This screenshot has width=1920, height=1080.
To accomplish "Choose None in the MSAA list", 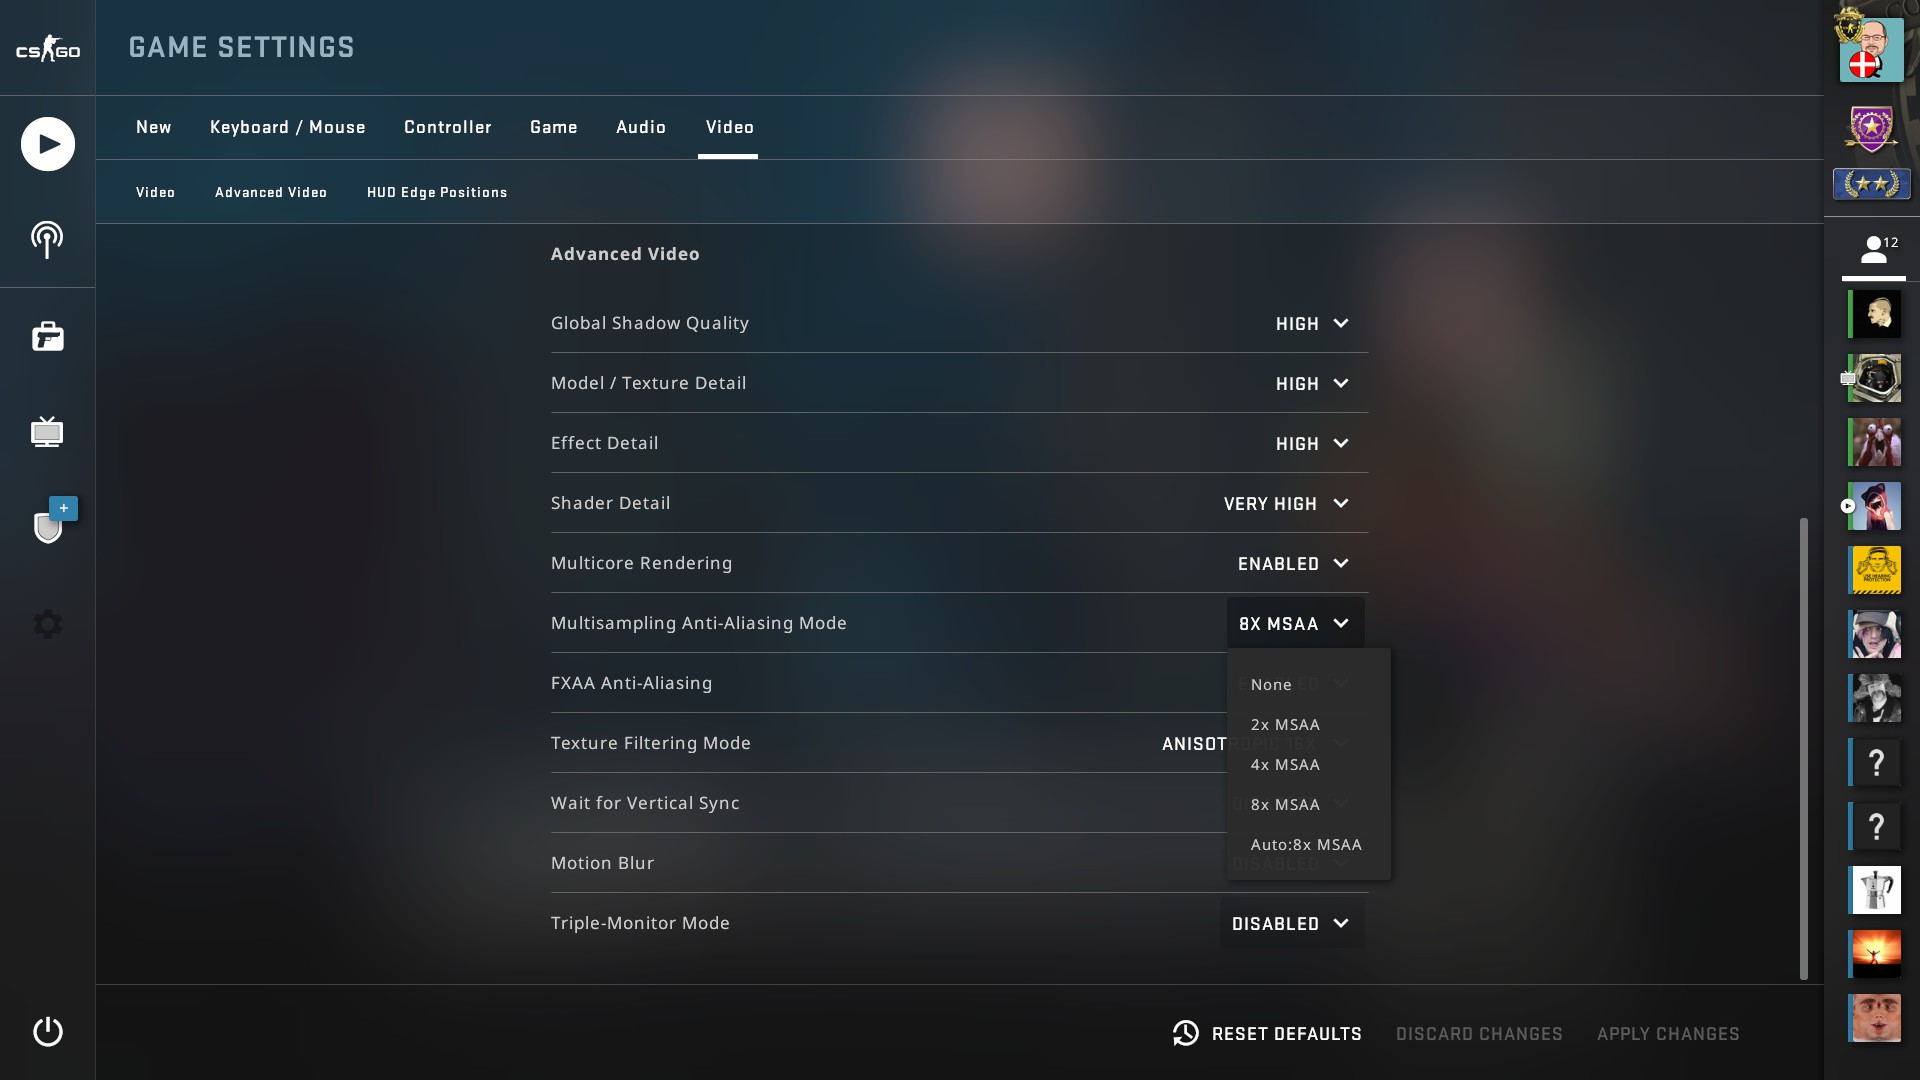I will tap(1308, 685).
